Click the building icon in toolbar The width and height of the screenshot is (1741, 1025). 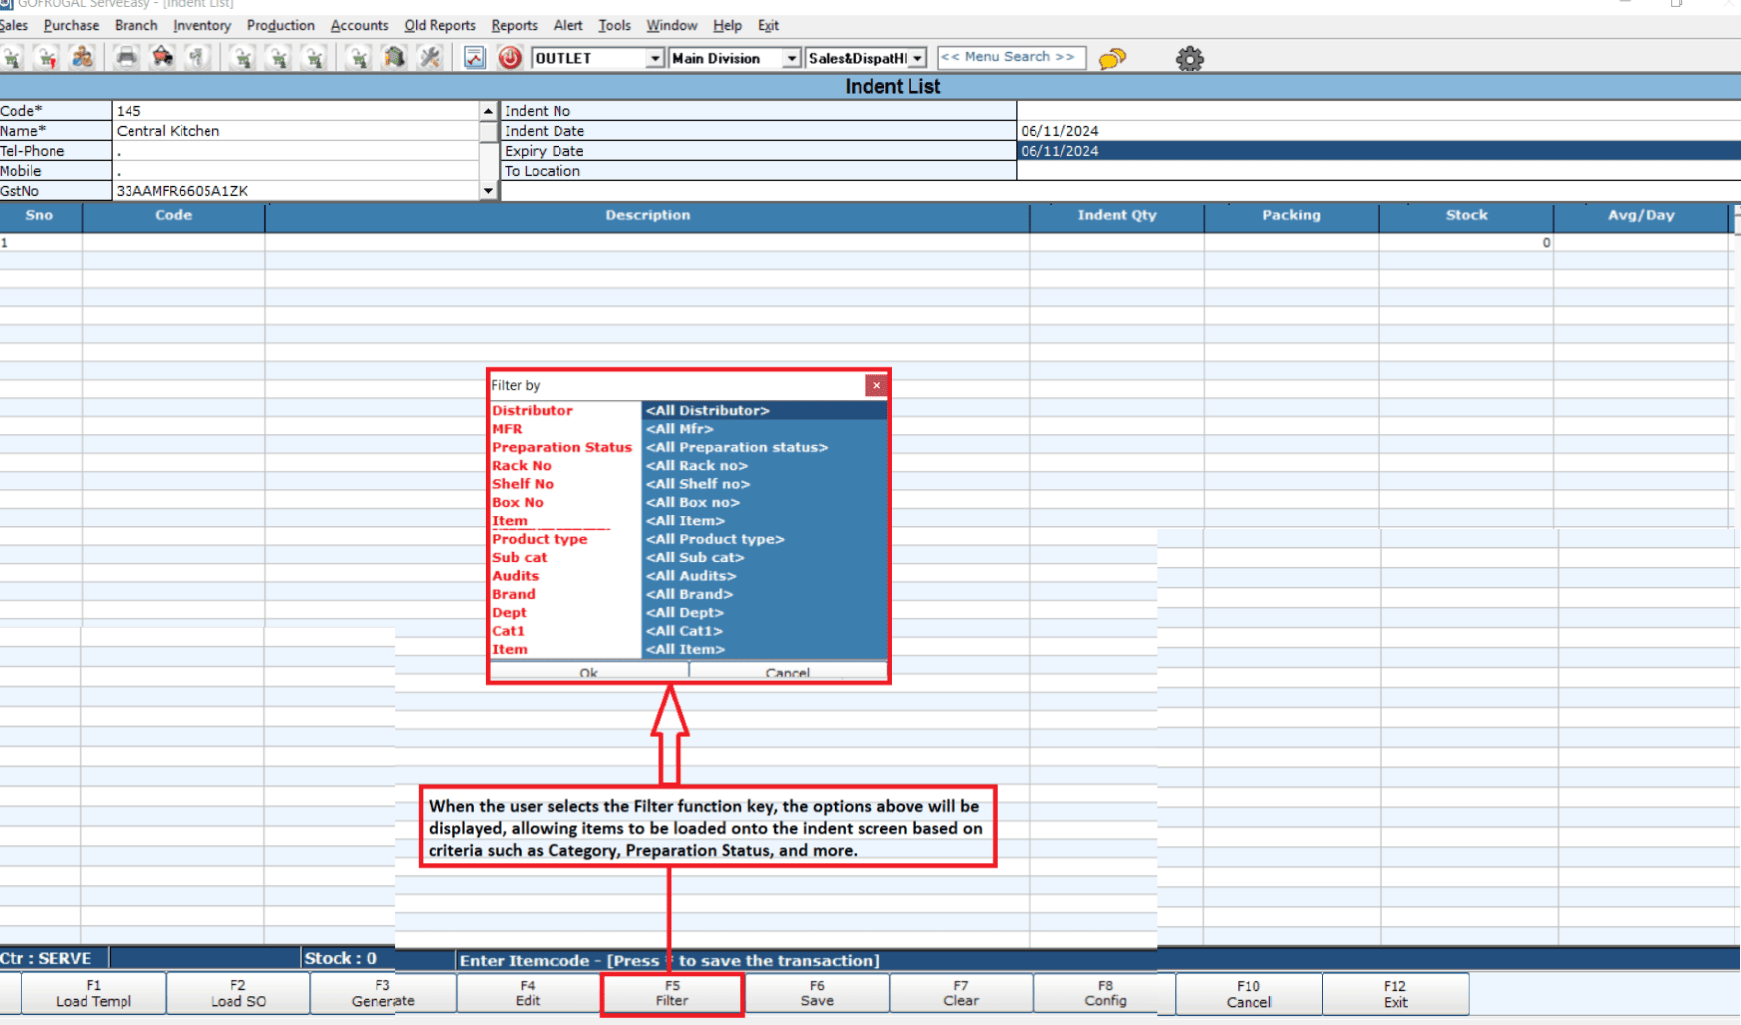tap(395, 58)
